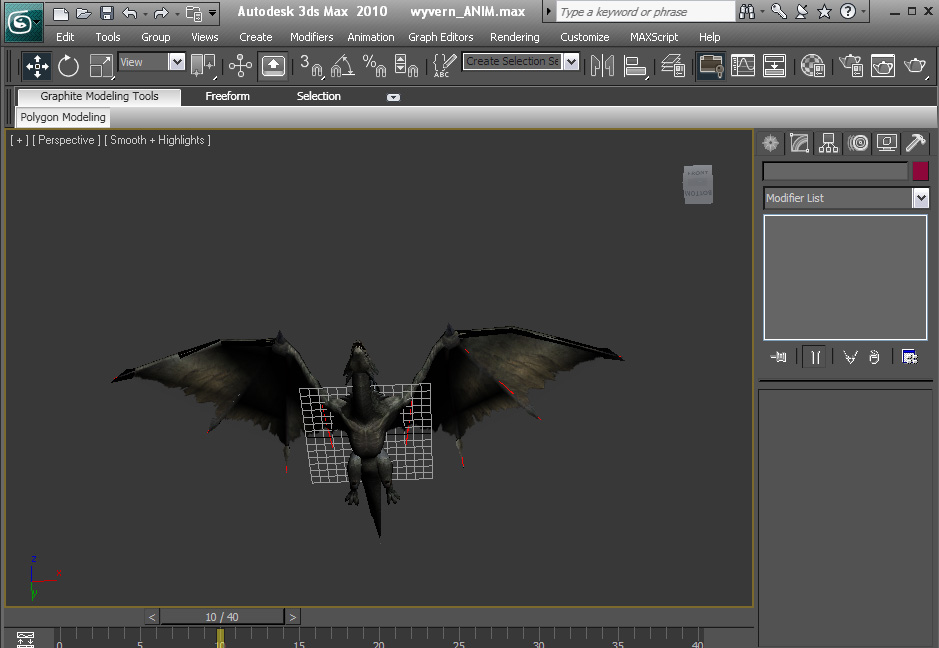The width and height of the screenshot is (939, 648).
Task: Open the reference coordinate system View dropdown
Action: [x=176, y=62]
